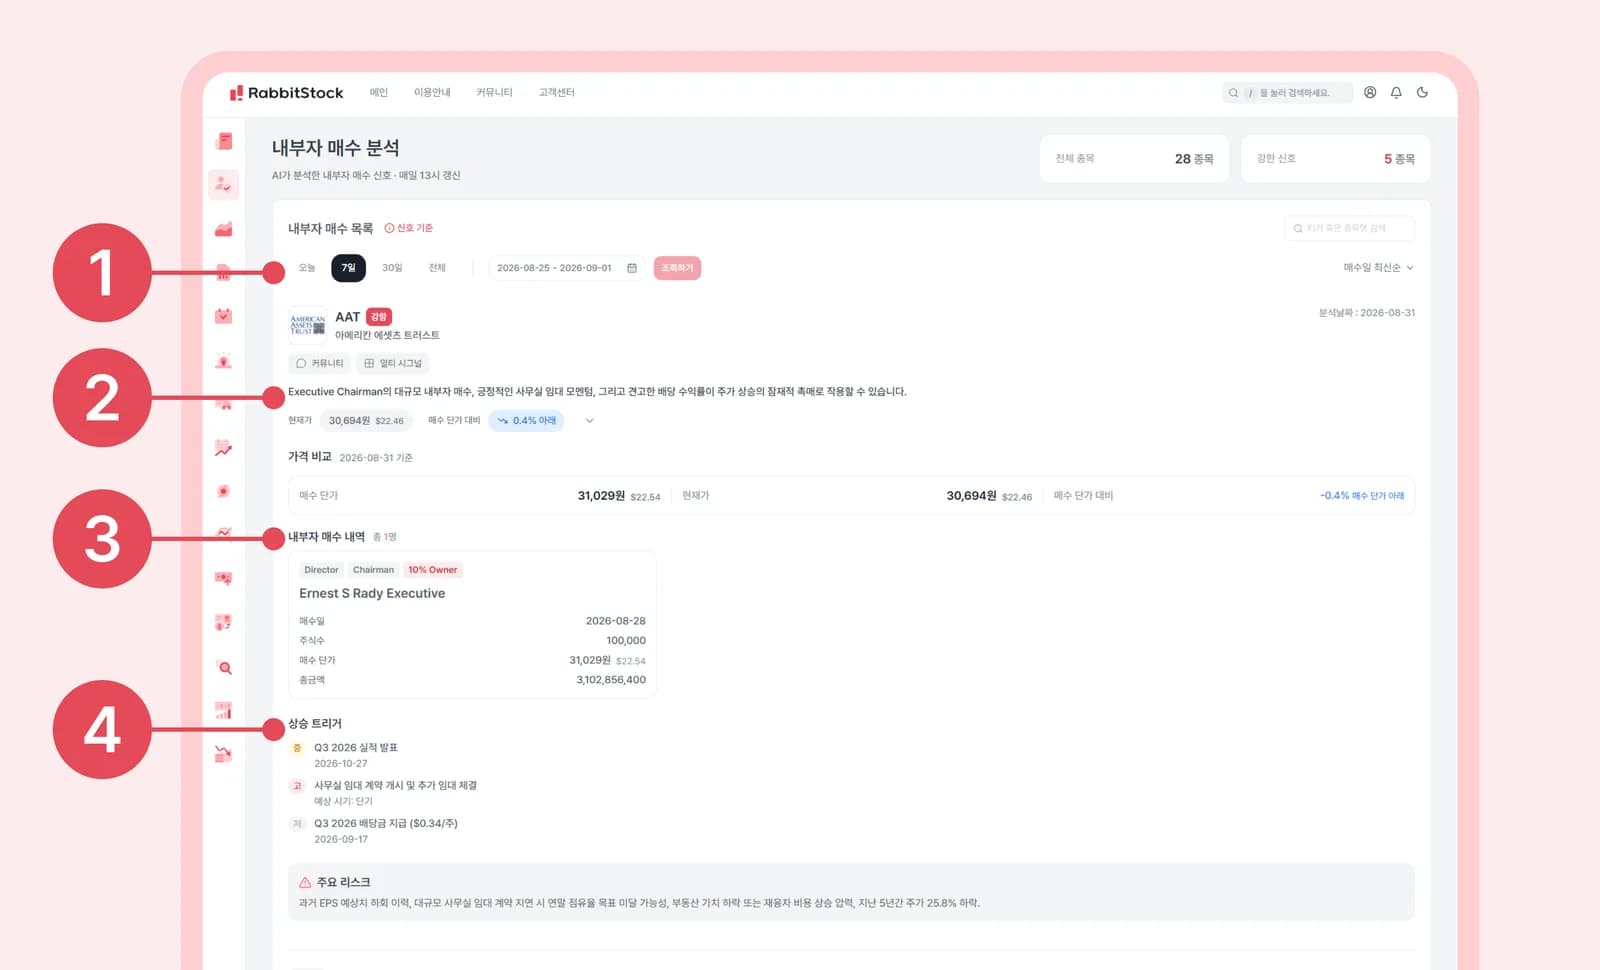Open the money bills sidebar icon
The width and height of the screenshot is (1600, 970).
[224, 578]
